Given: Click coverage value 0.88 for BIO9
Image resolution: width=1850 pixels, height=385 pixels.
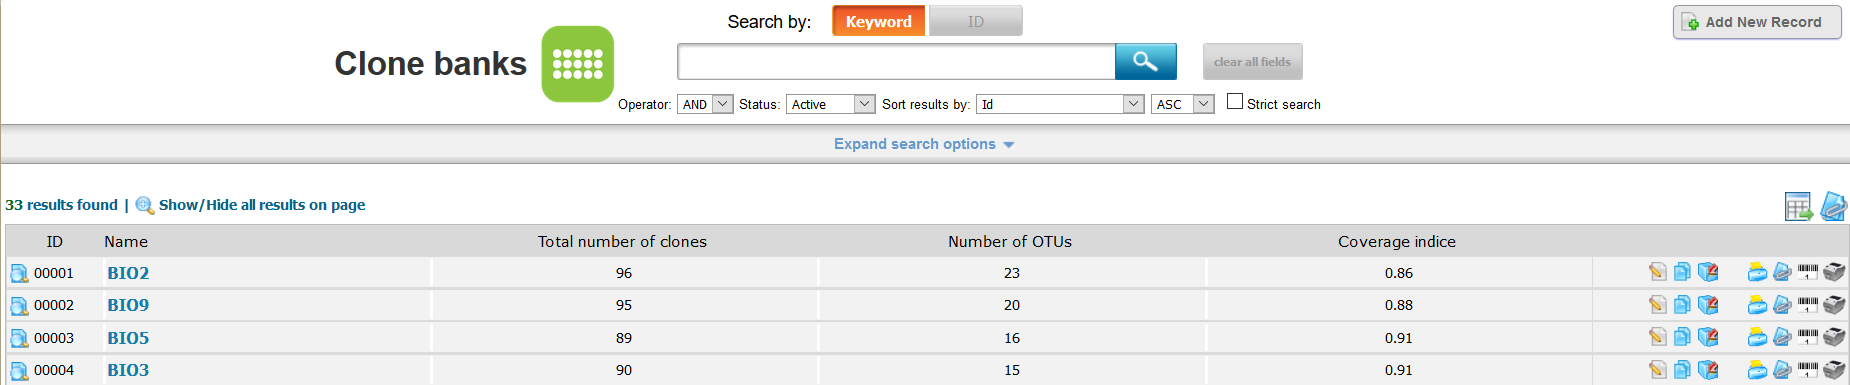Looking at the screenshot, I should click(x=1399, y=305).
